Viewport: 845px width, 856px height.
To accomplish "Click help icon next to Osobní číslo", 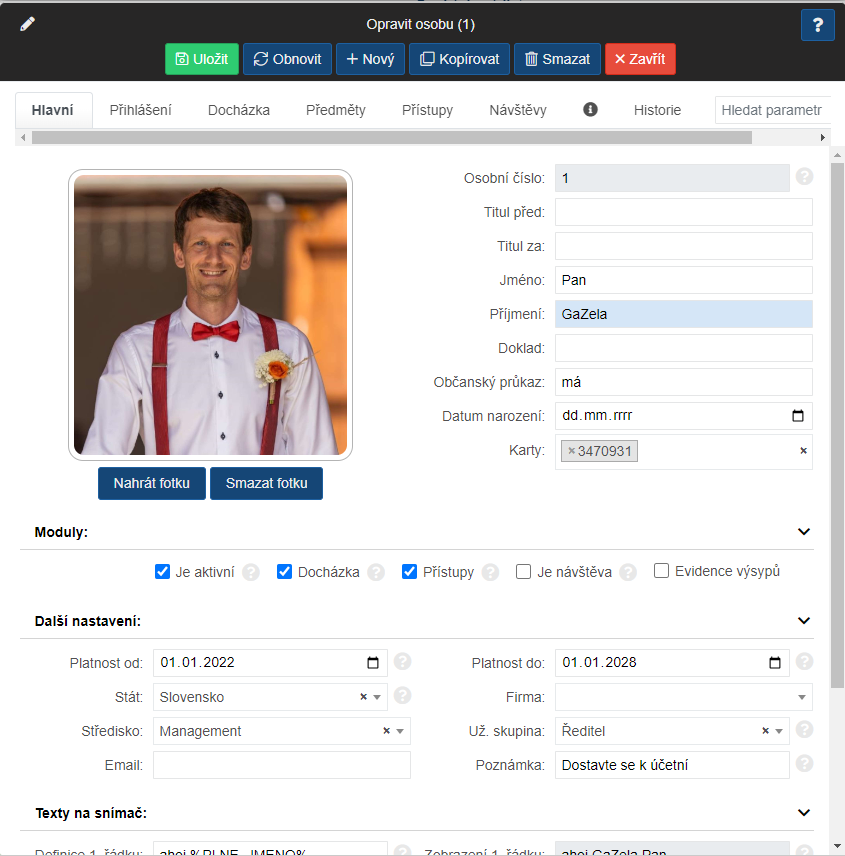I will (x=804, y=178).
